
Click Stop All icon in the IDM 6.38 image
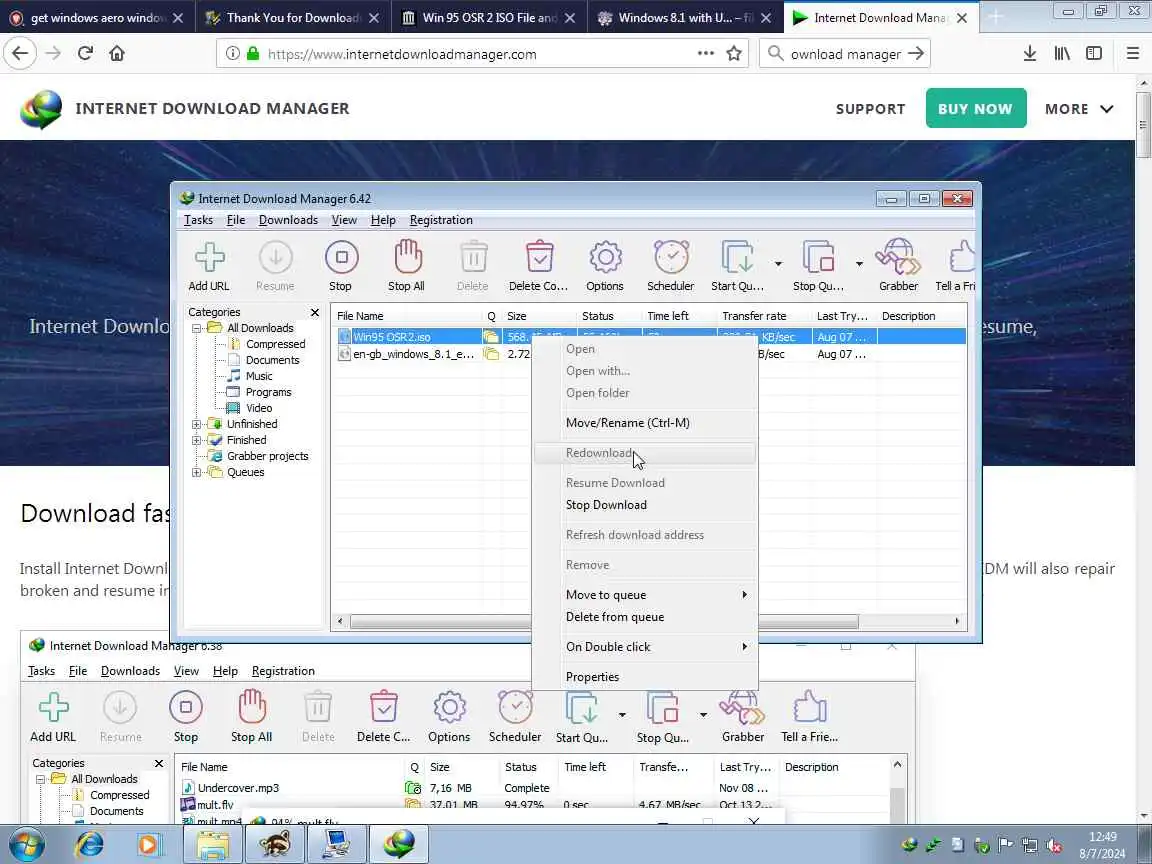coord(251,707)
